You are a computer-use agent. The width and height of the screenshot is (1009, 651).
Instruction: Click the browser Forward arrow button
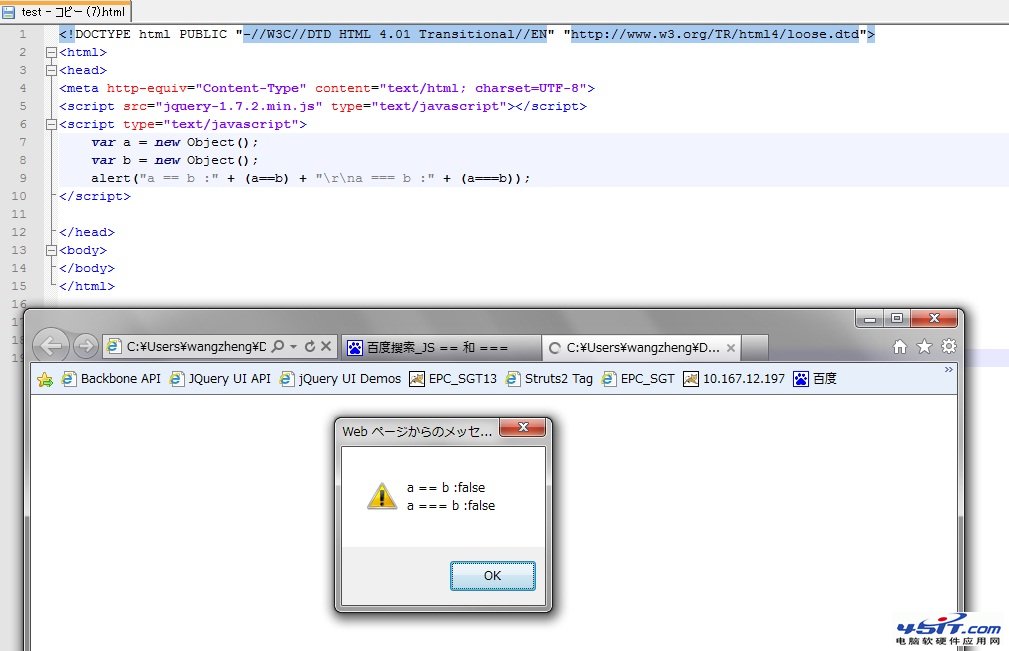(86, 346)
